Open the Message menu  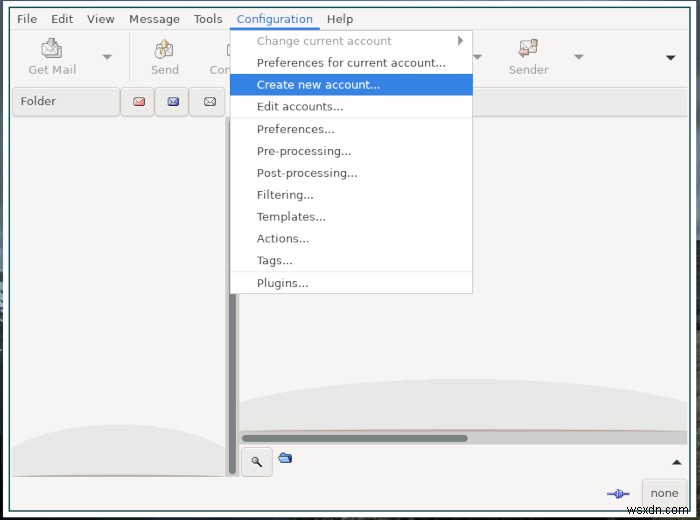coord(154,19)
